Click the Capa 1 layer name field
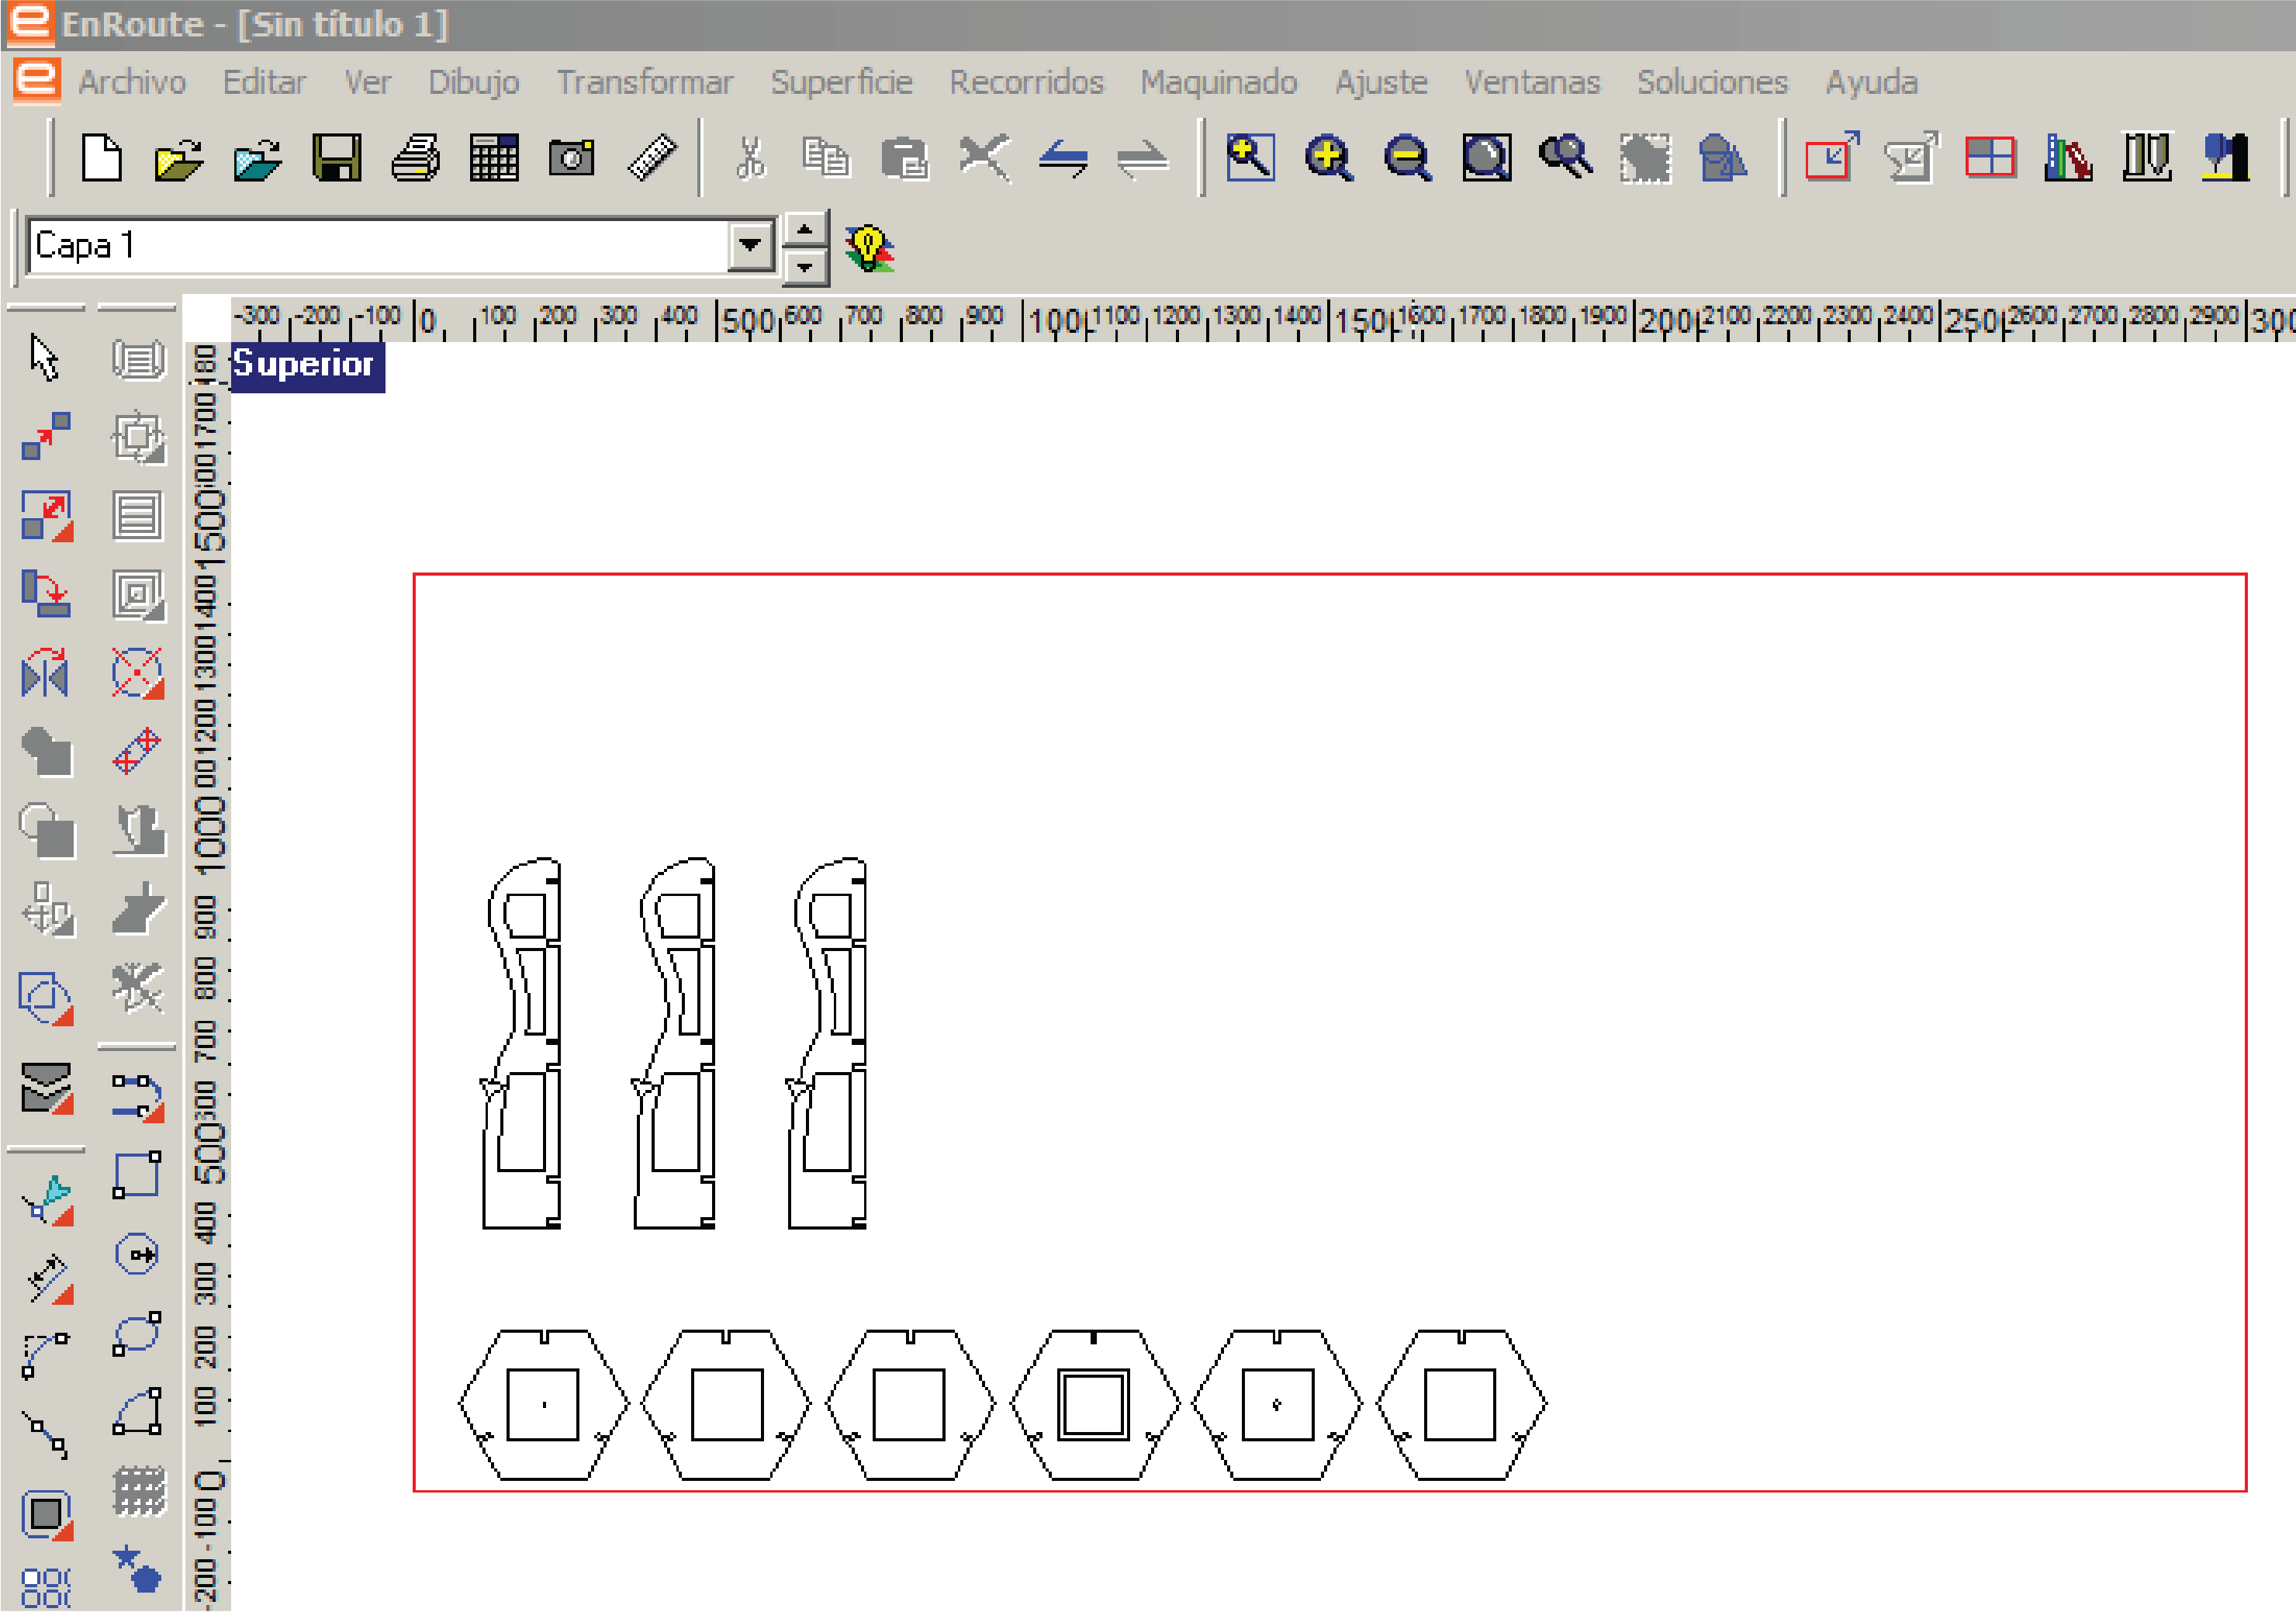The image size is (2296, 1612). pyautogui.click(x=380, y=246)
